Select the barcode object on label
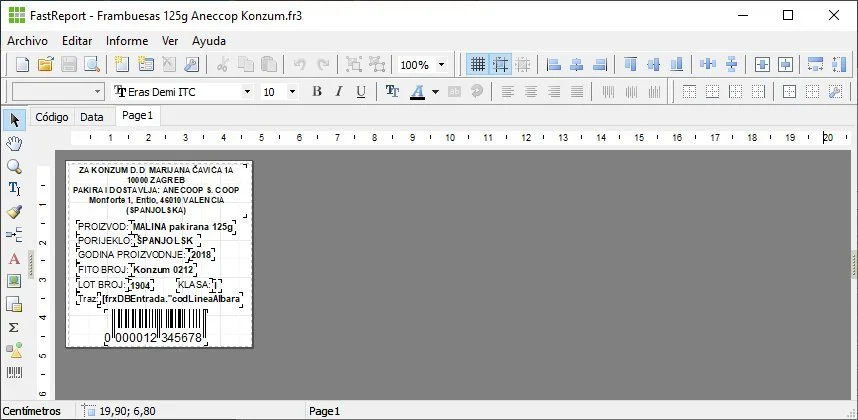This screenshot has height=420, width=858. (156, 327)
